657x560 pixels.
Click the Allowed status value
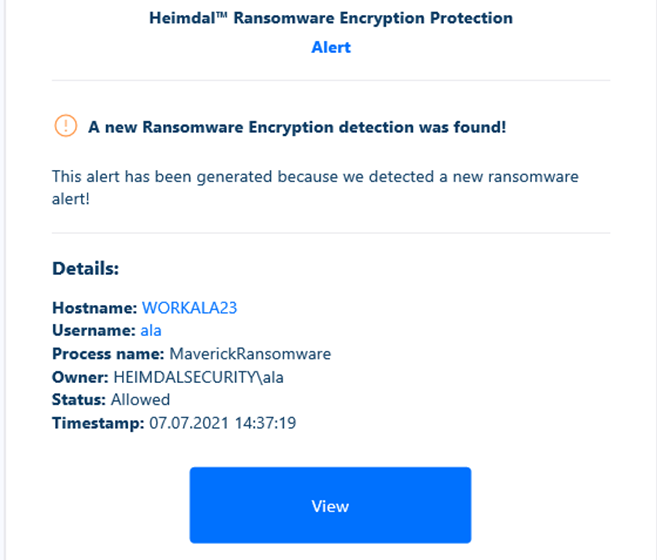(x=140, y=400)
